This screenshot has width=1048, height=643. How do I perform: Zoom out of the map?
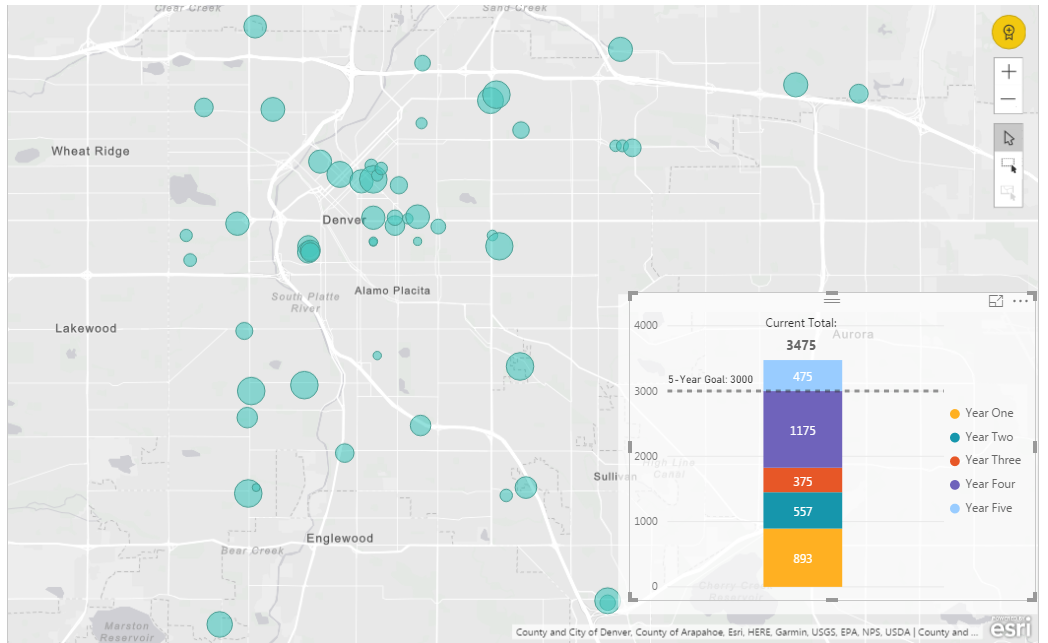[x=1009, y=99]
